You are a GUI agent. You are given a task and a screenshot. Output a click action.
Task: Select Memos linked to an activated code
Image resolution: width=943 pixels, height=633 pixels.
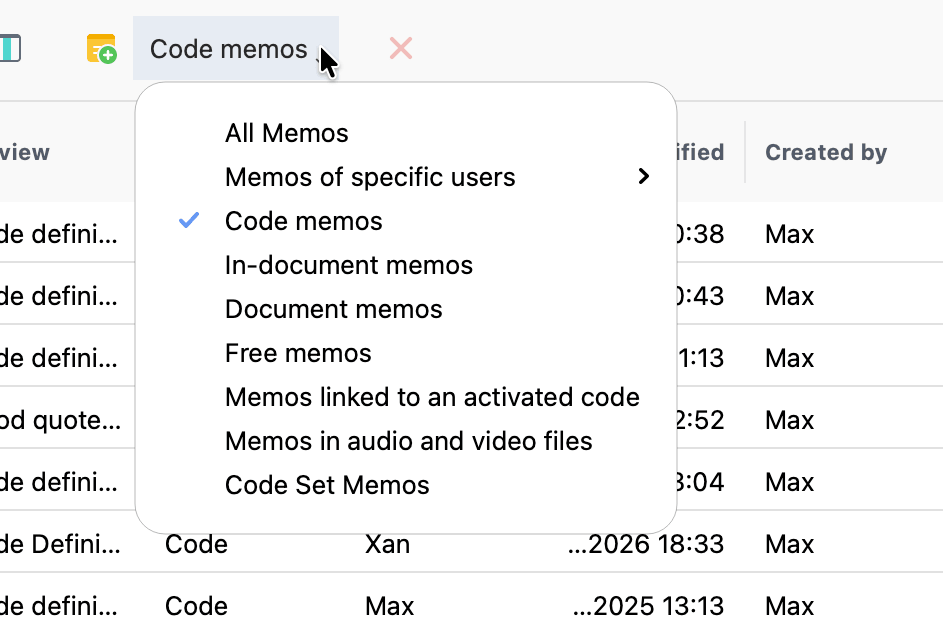432,396
